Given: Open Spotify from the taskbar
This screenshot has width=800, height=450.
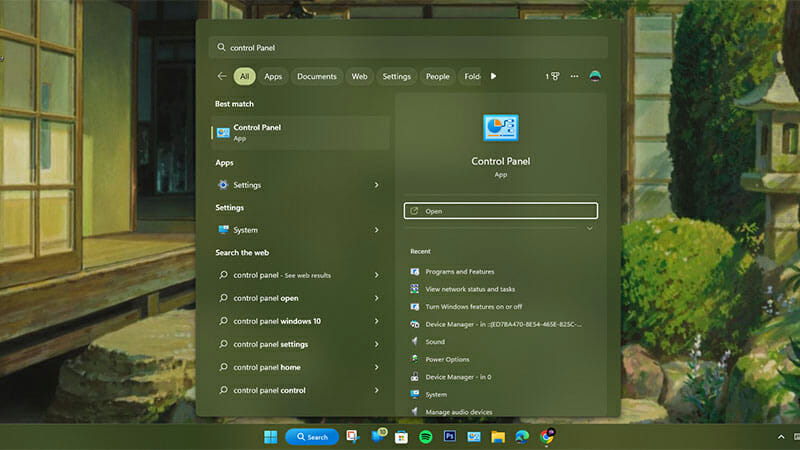Looking at the screenshot, I should coord(426,437).
